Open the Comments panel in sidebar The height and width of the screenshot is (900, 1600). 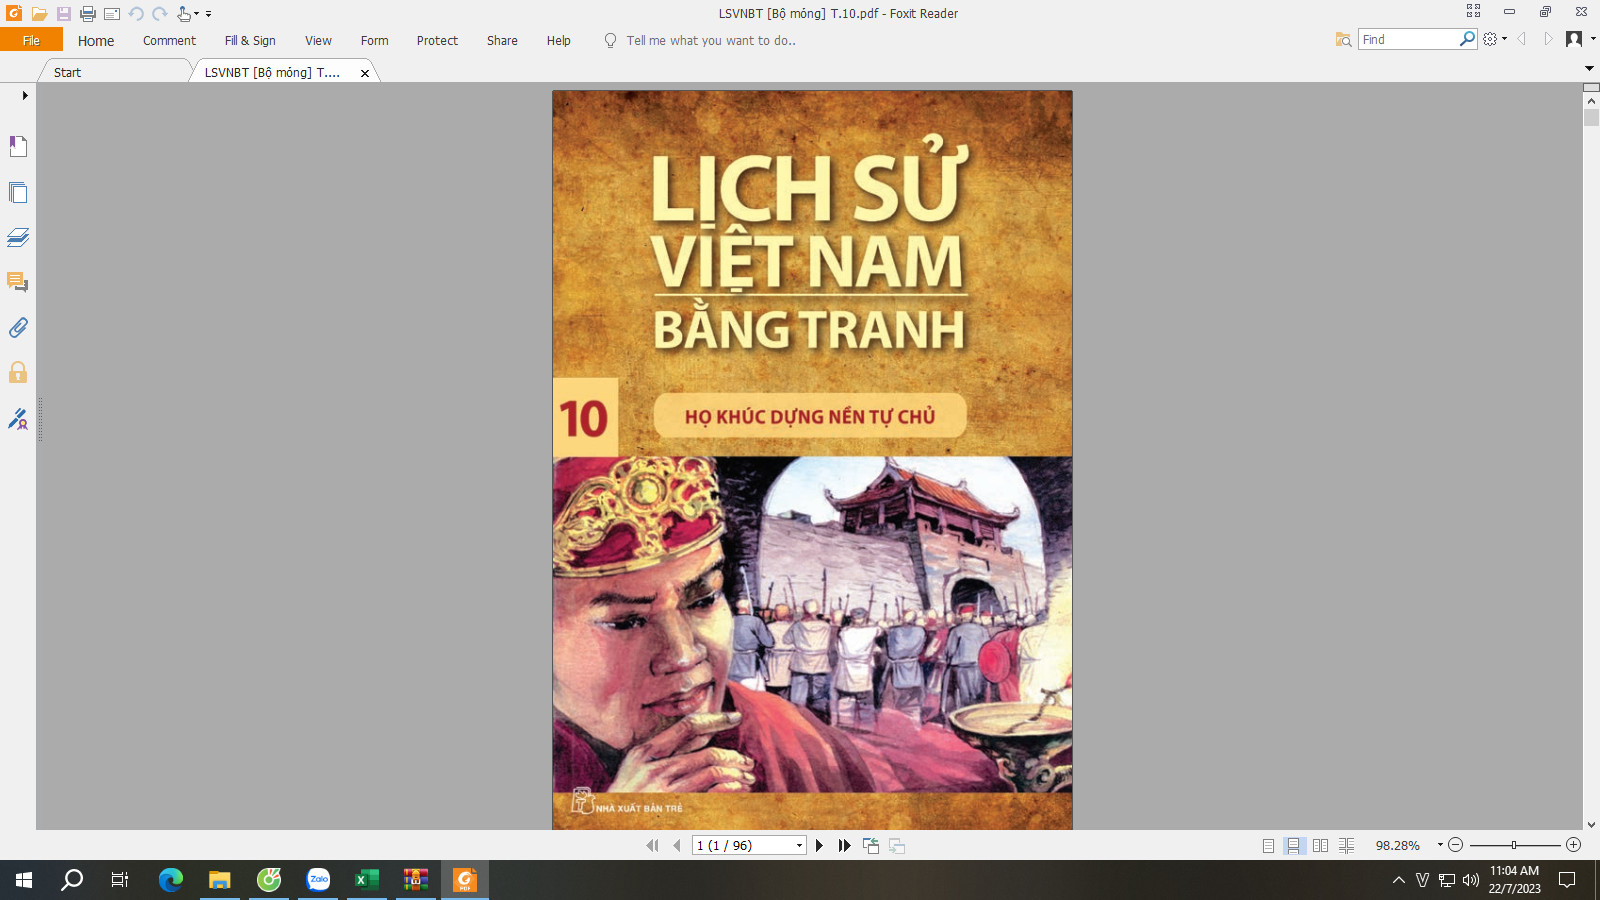pos(18,282)
